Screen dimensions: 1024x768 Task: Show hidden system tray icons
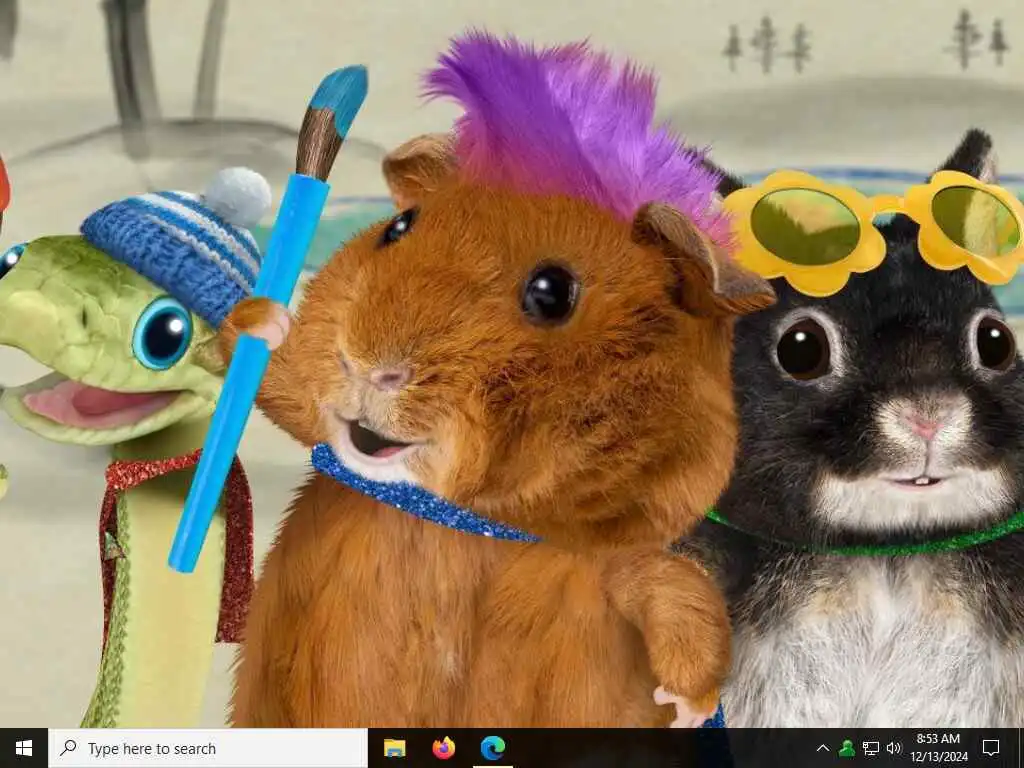click(823, 748)
